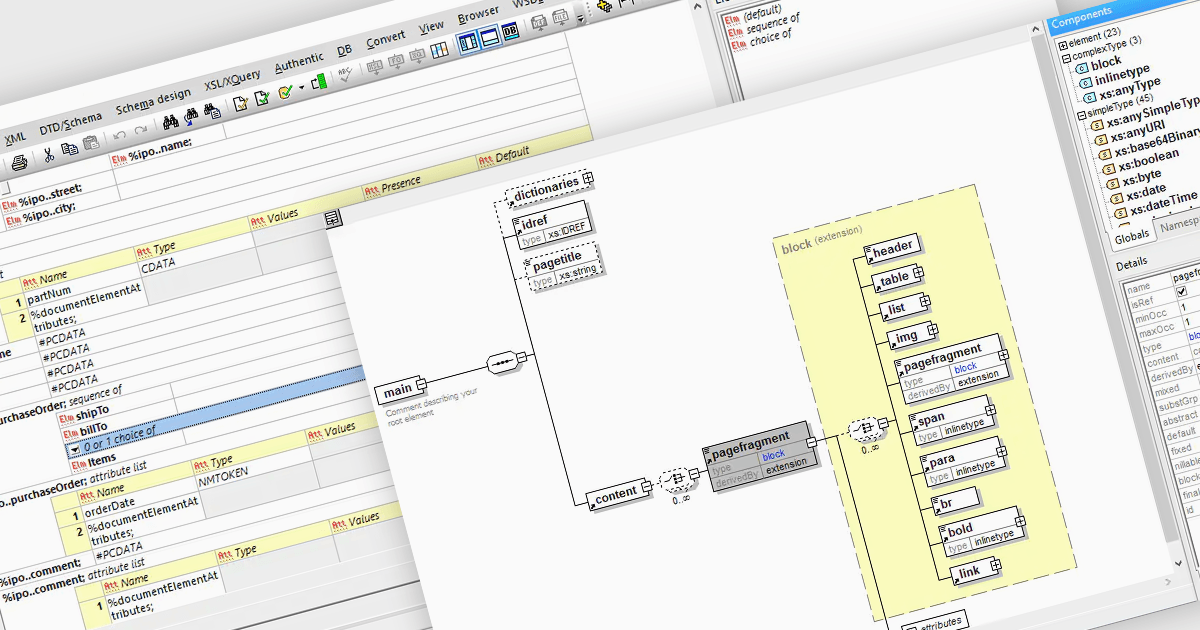The width and height of the screenshot is (1200, 630).
Task: Collapse the simpleType (45) tree group
Action: click(1080, 116)
